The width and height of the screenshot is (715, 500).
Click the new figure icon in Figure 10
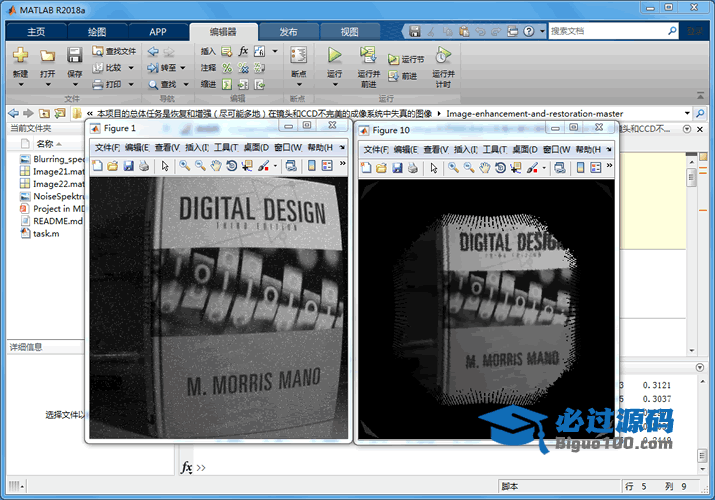[366, 168]
